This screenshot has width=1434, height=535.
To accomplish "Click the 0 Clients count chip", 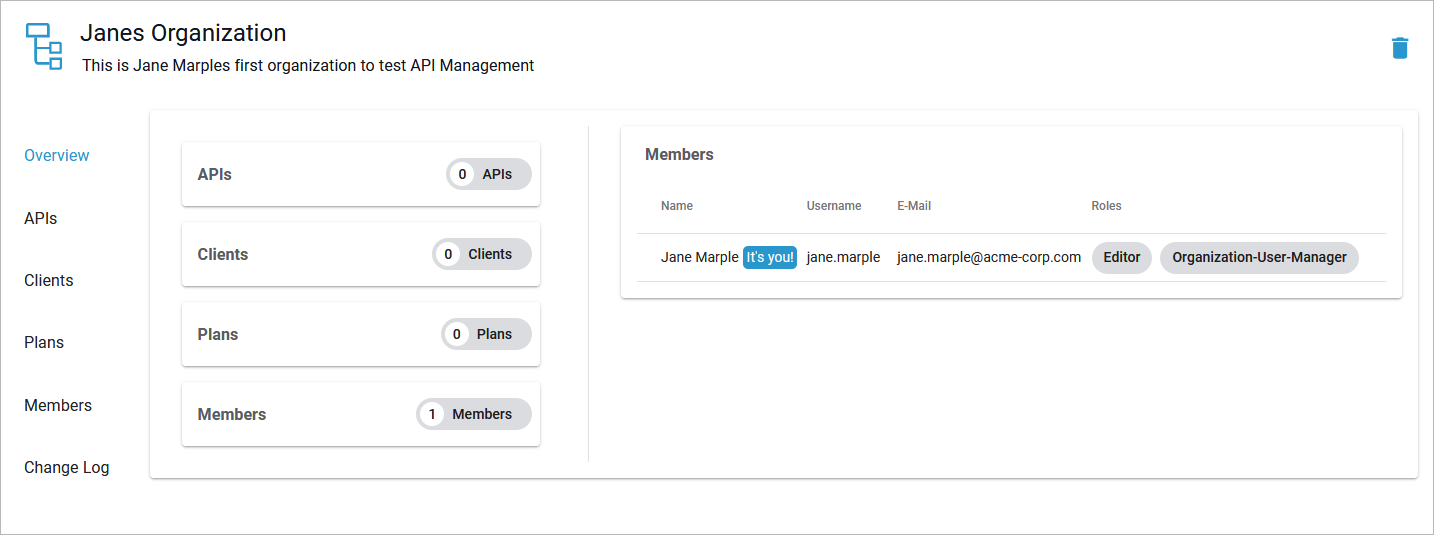I will point(482,254).
